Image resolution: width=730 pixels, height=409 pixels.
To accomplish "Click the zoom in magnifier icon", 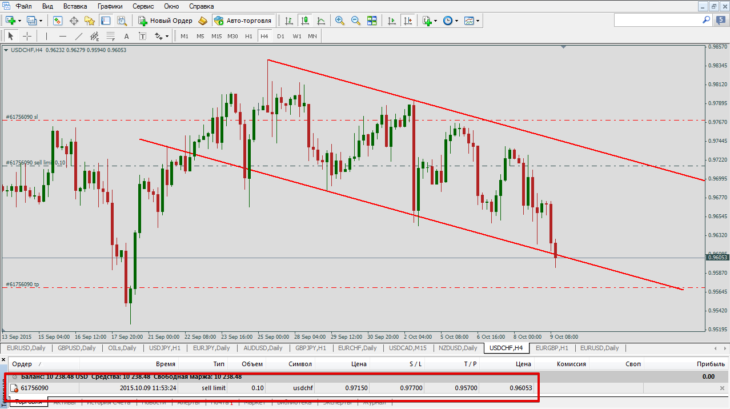I will [340, 20].
